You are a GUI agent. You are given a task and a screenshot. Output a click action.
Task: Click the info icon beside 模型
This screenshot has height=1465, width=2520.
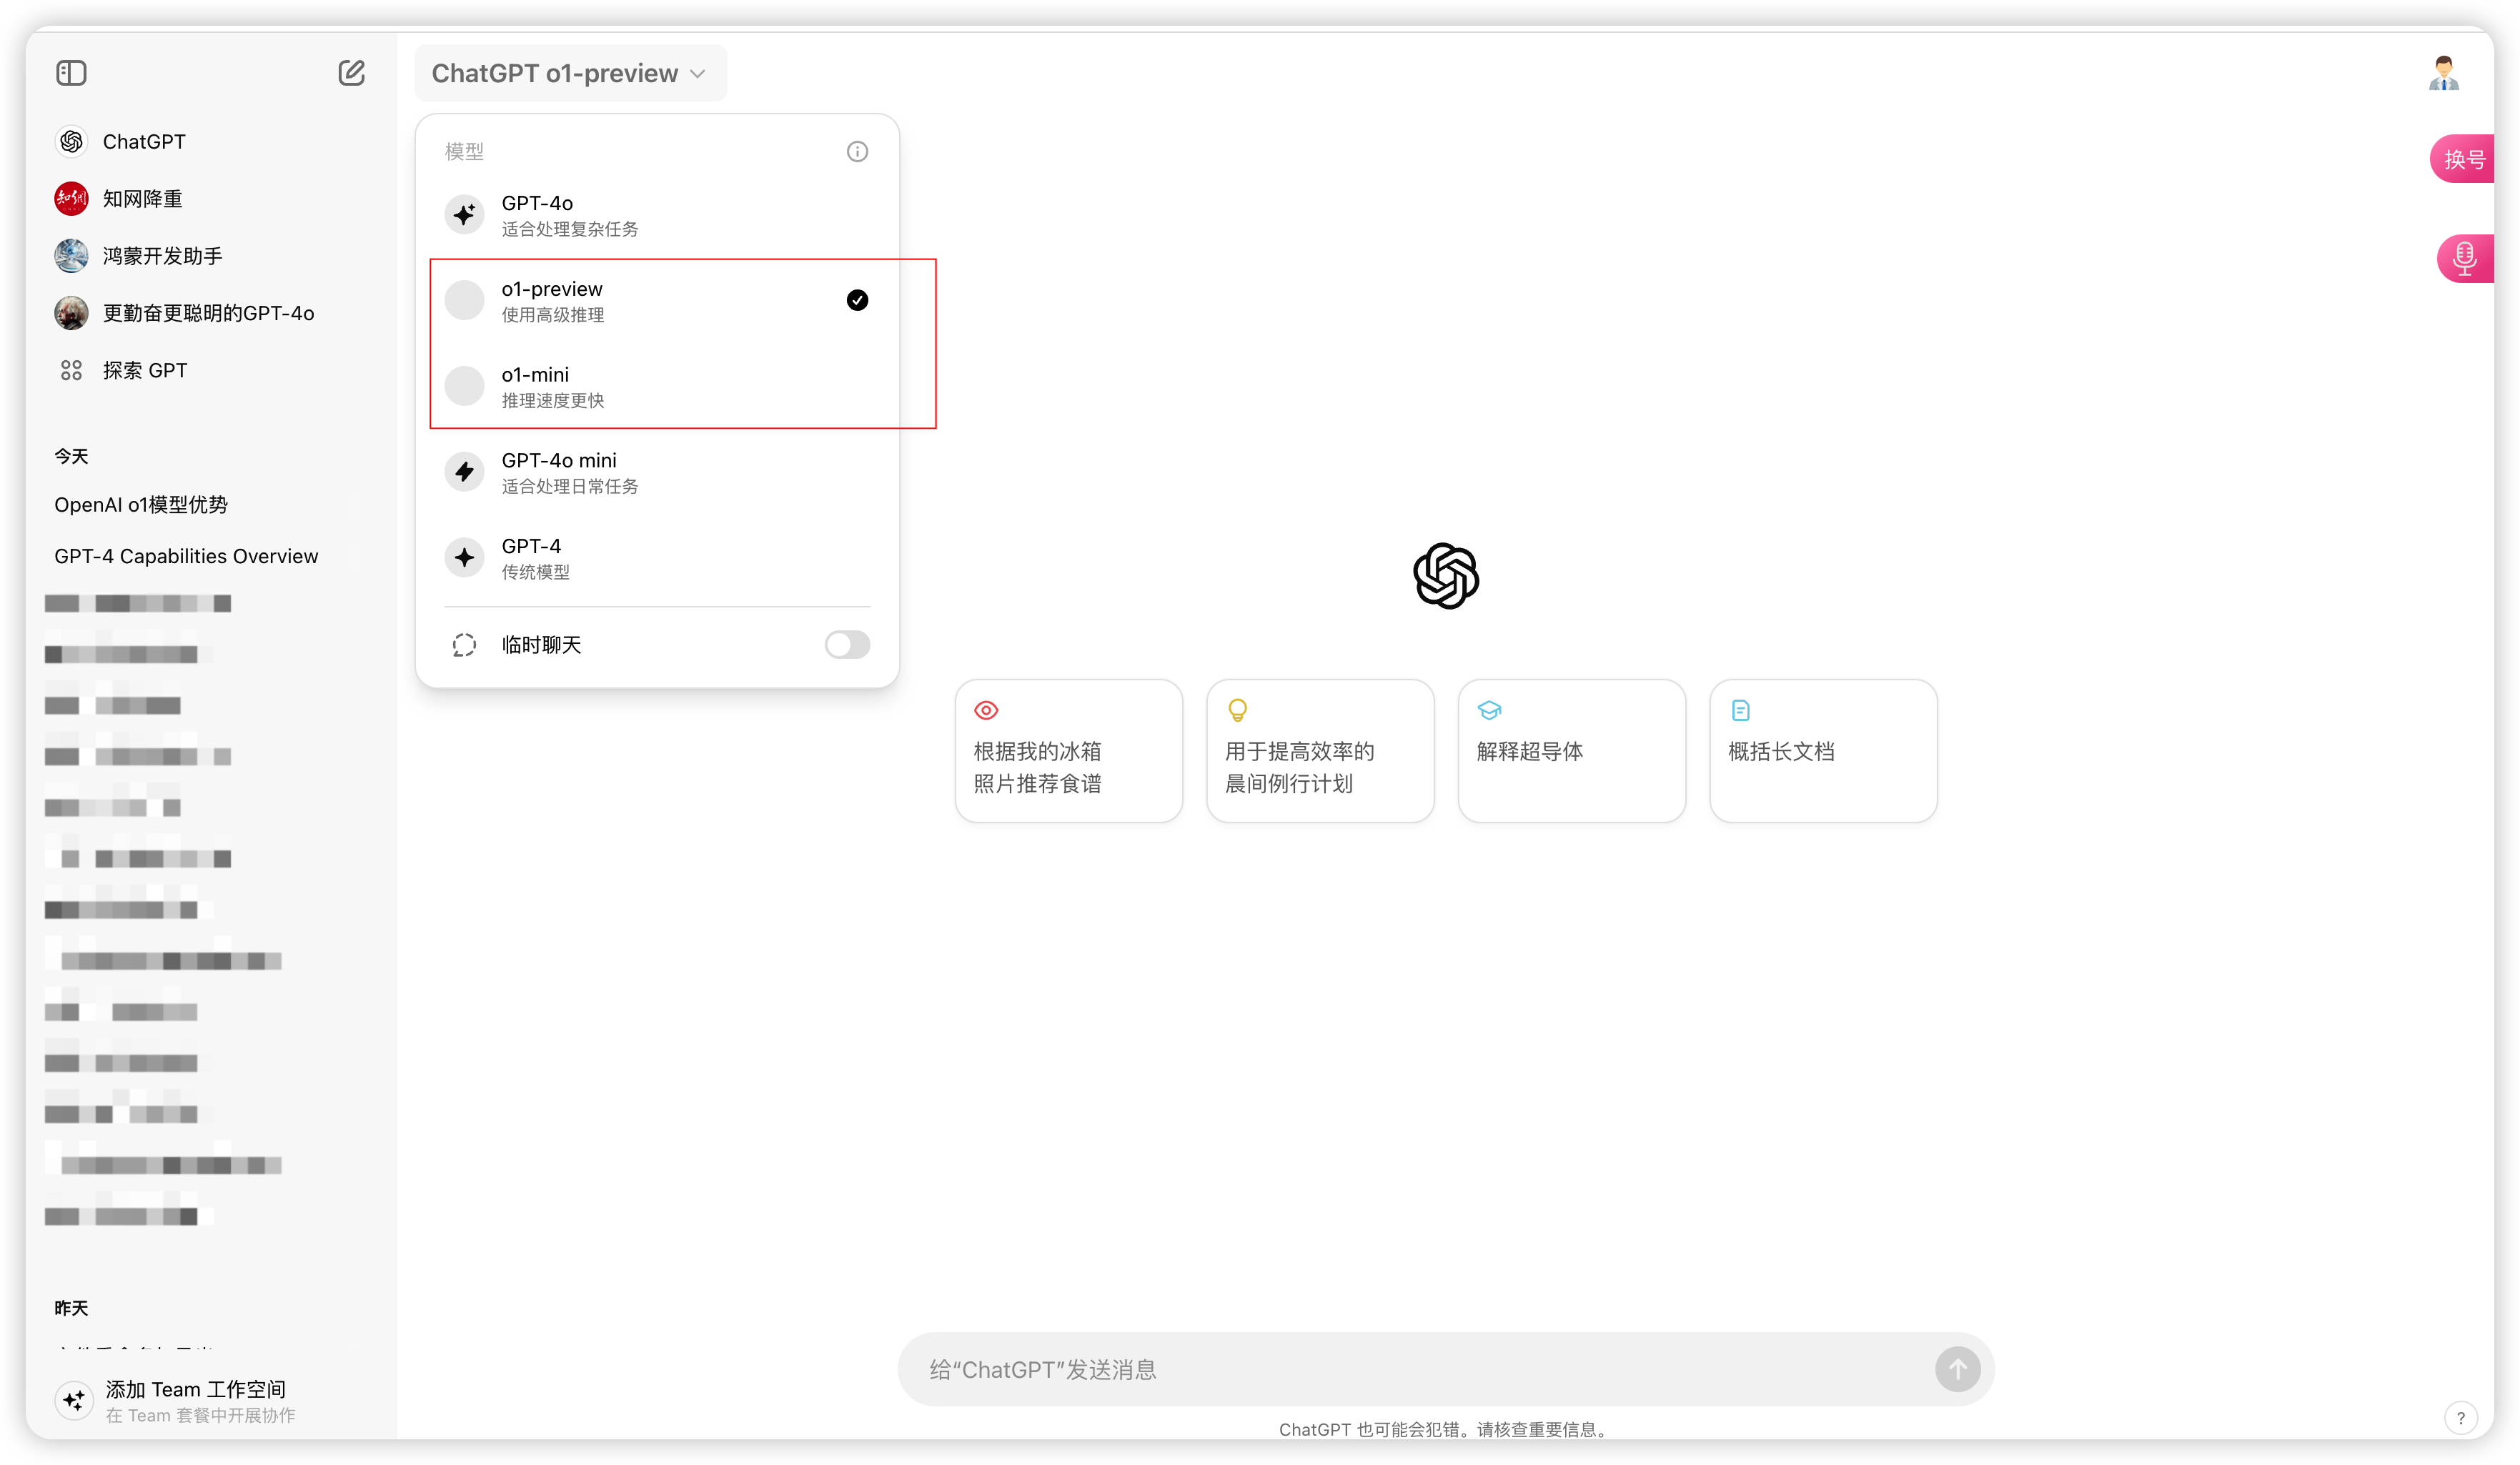click(857, 151)
